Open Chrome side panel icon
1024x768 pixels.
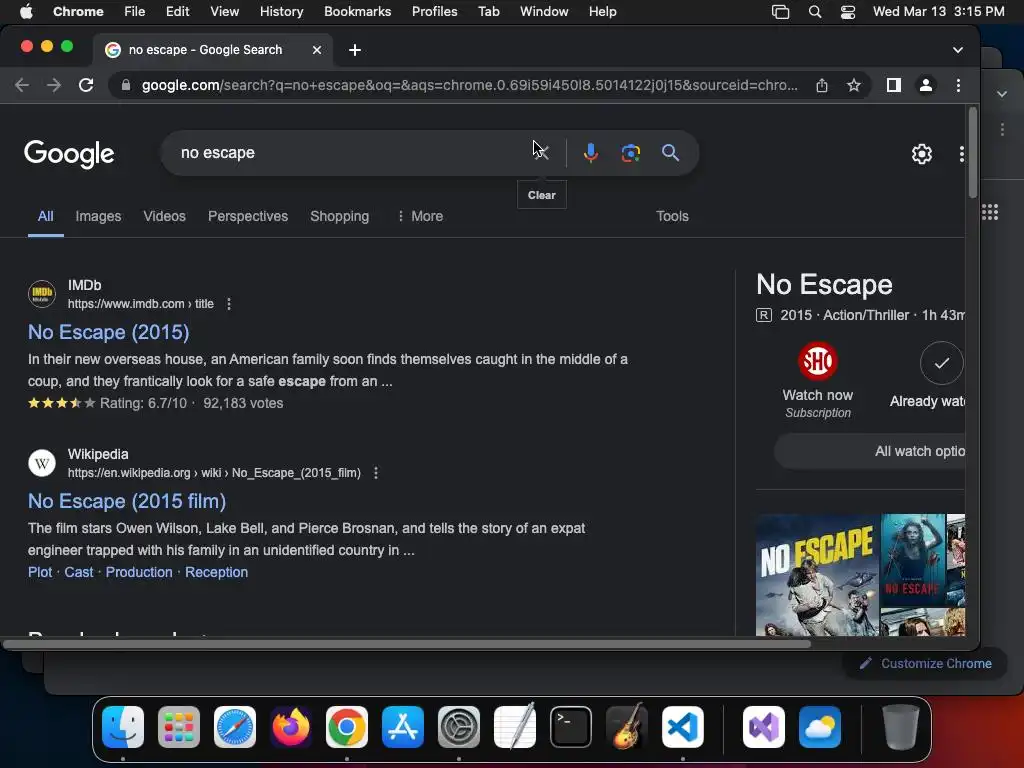click(x=893, y=85)
